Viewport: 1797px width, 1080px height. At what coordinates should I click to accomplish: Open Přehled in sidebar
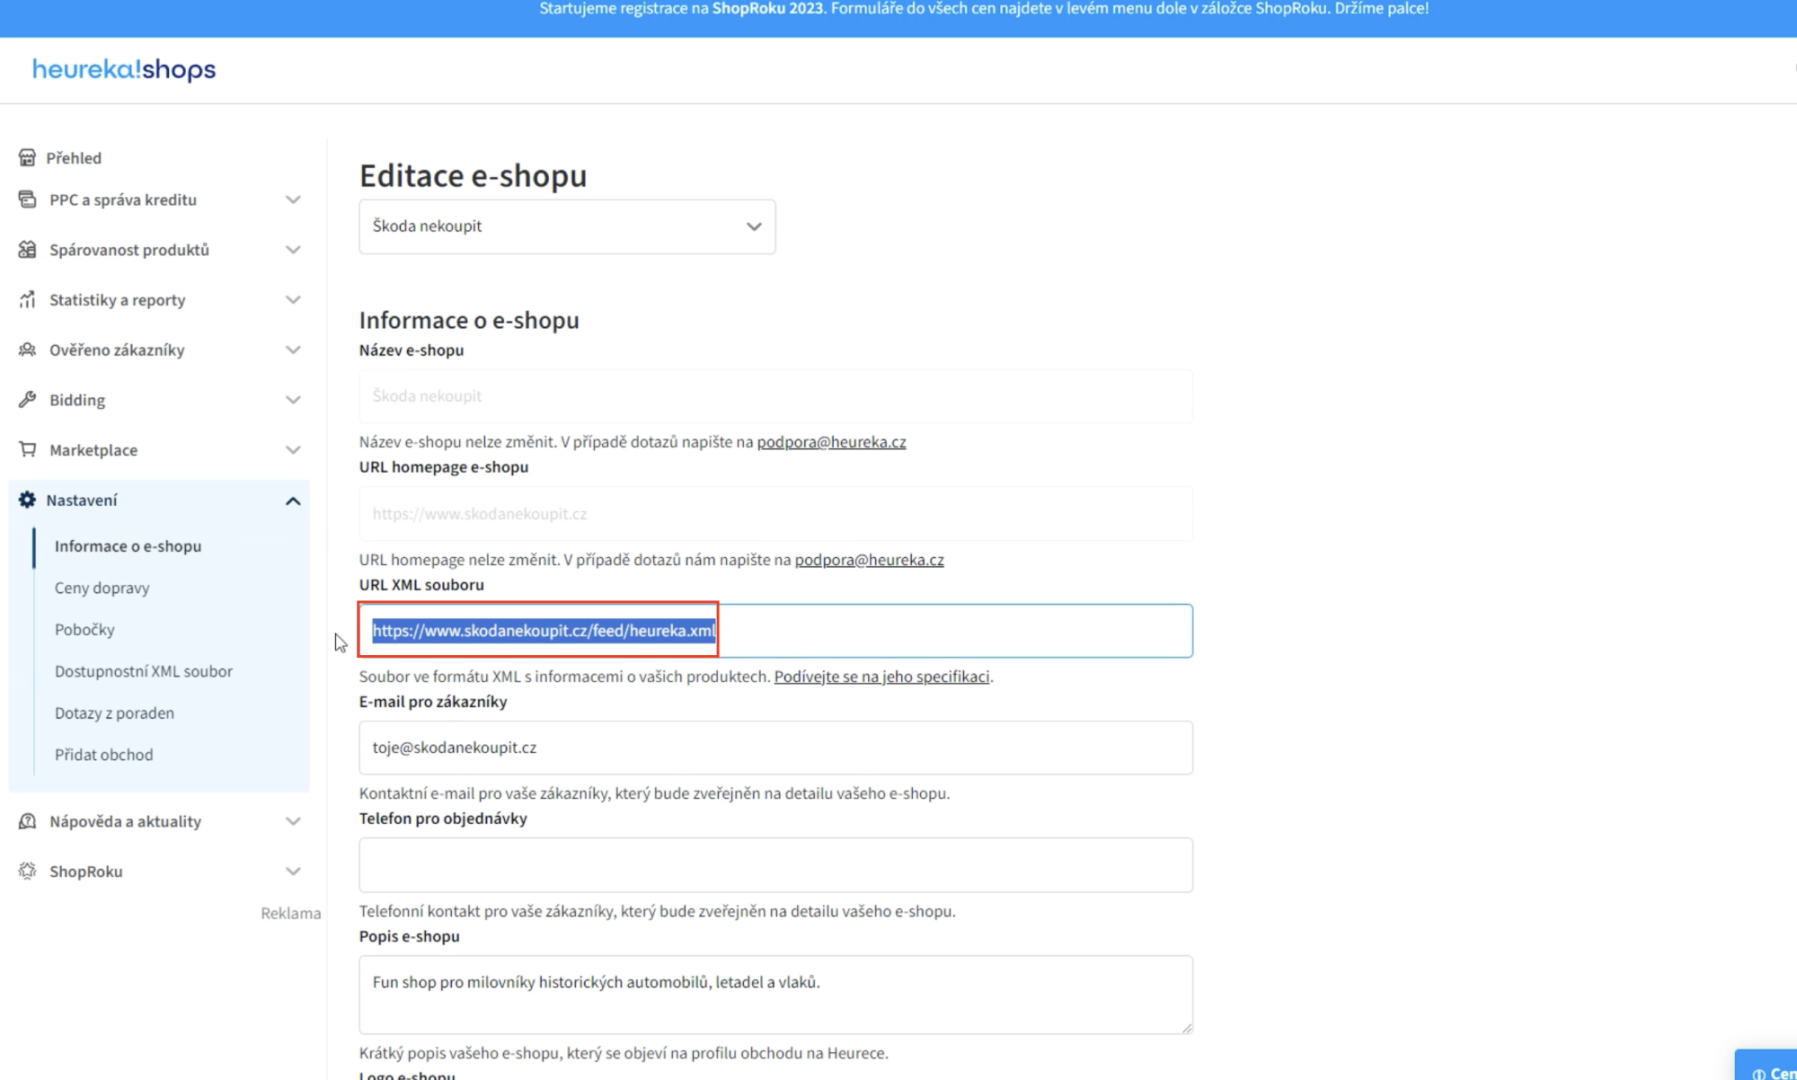point(74,158)
